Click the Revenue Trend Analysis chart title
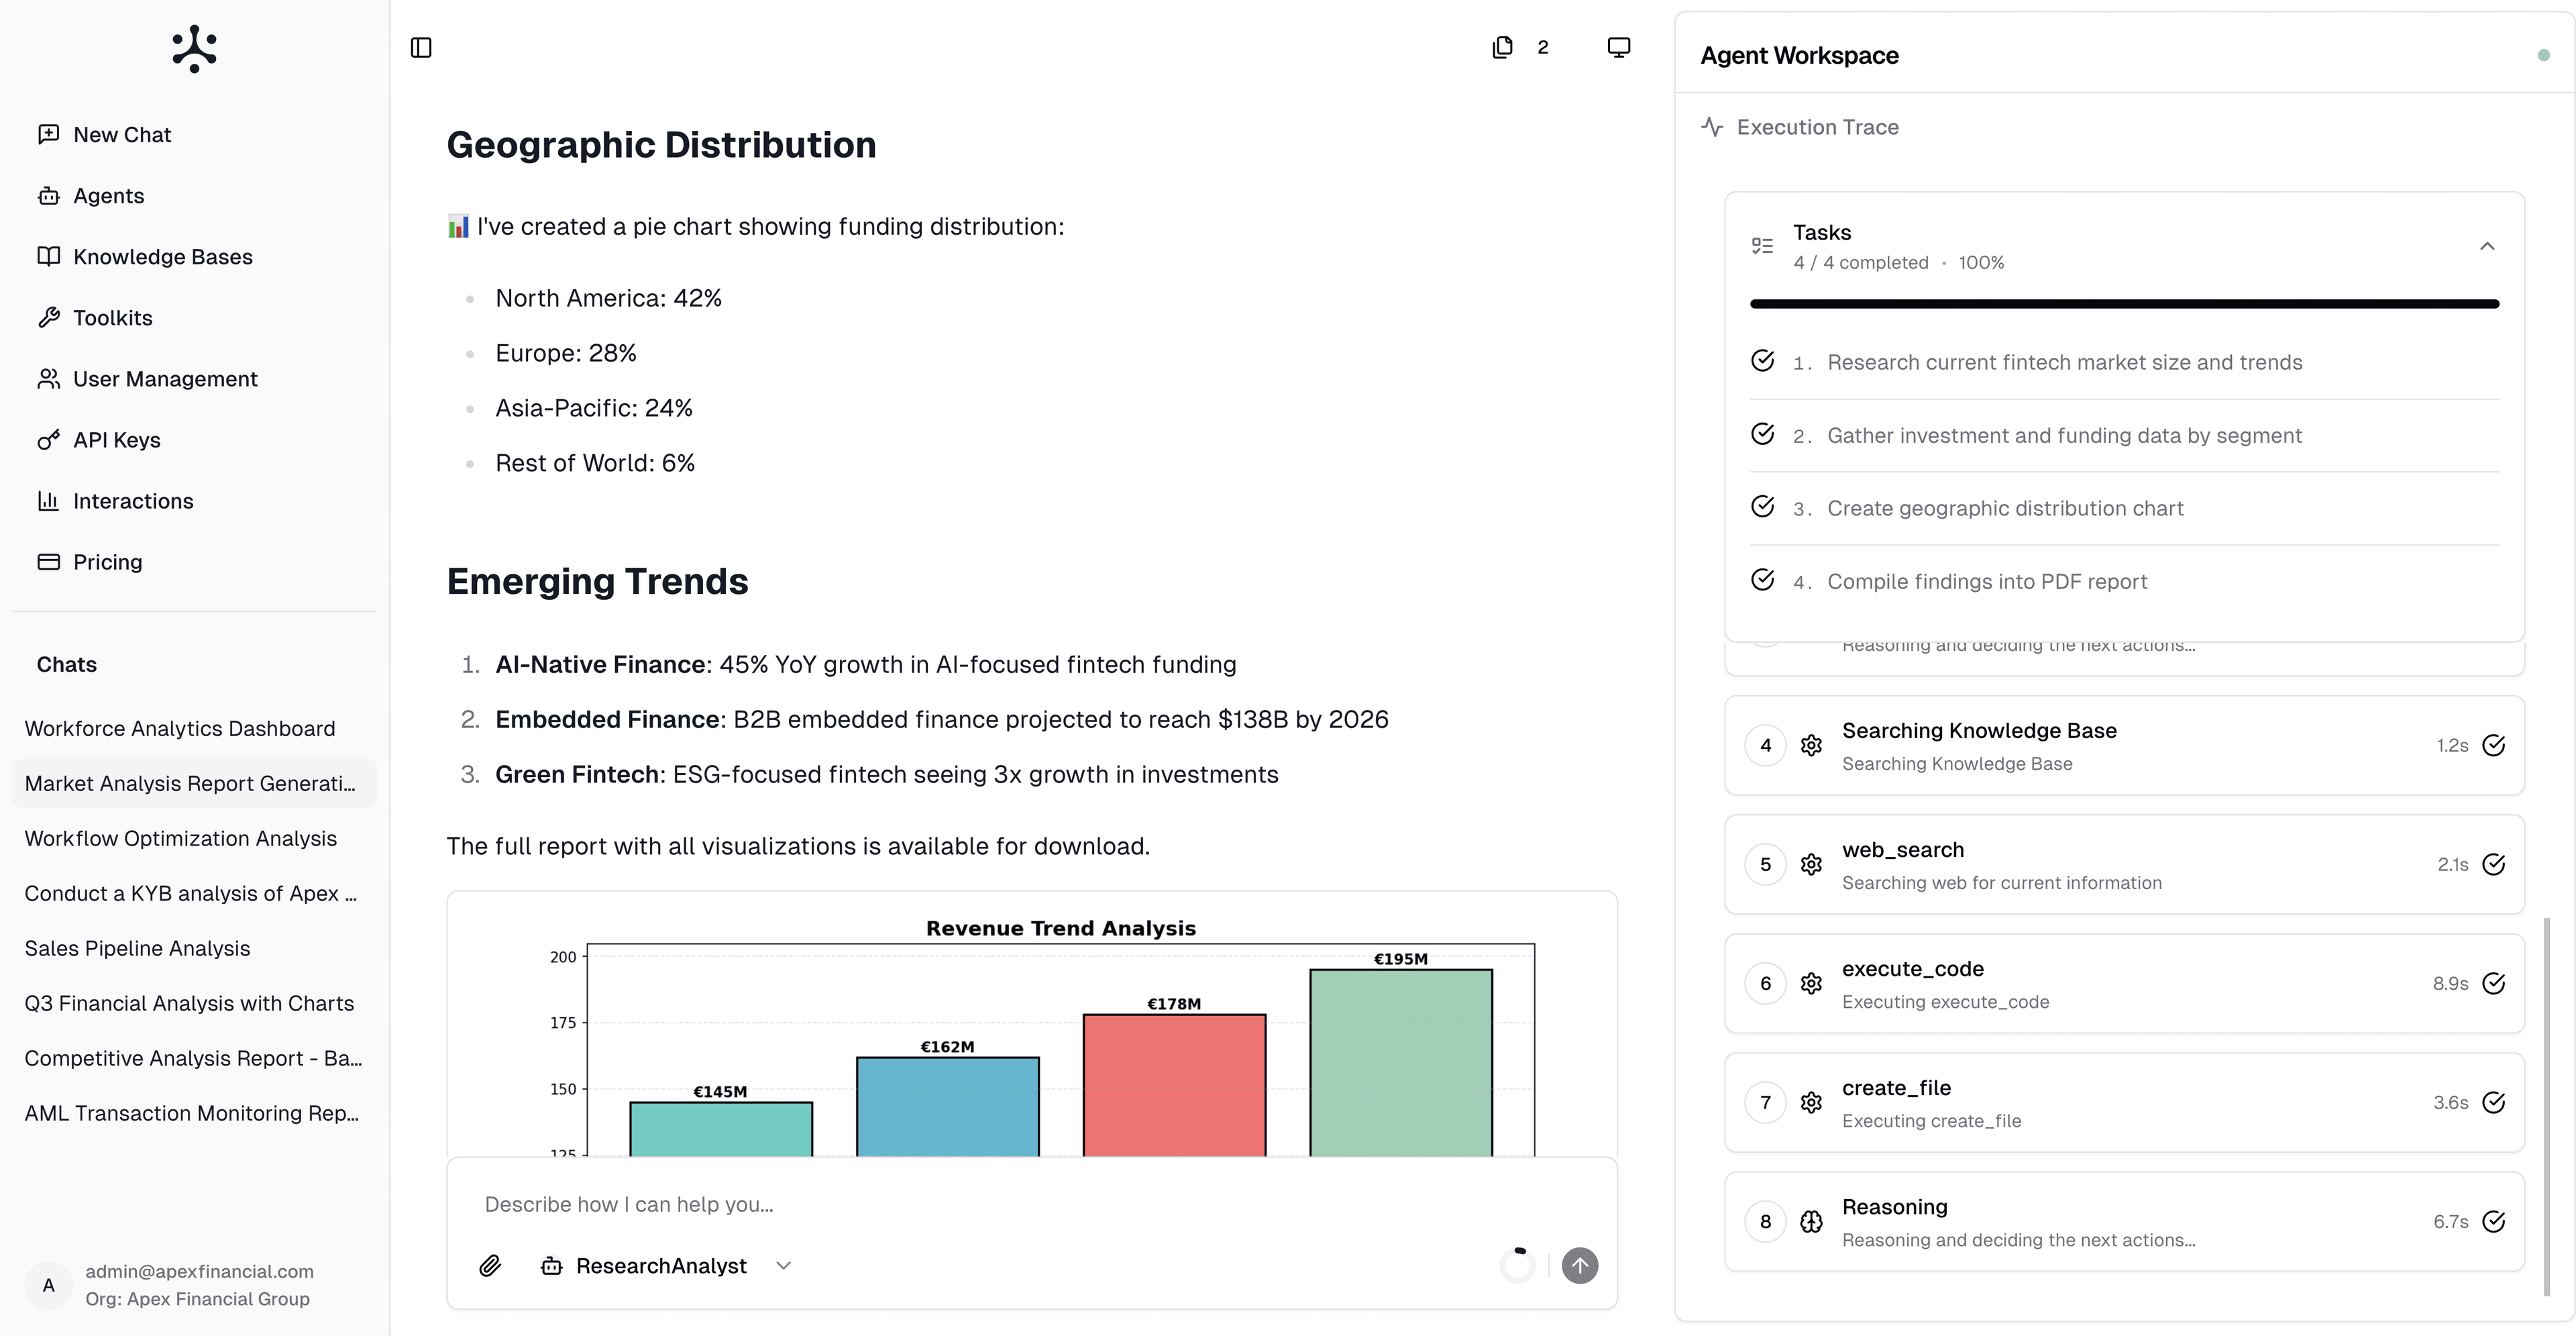 click(x=1060, y=928)
